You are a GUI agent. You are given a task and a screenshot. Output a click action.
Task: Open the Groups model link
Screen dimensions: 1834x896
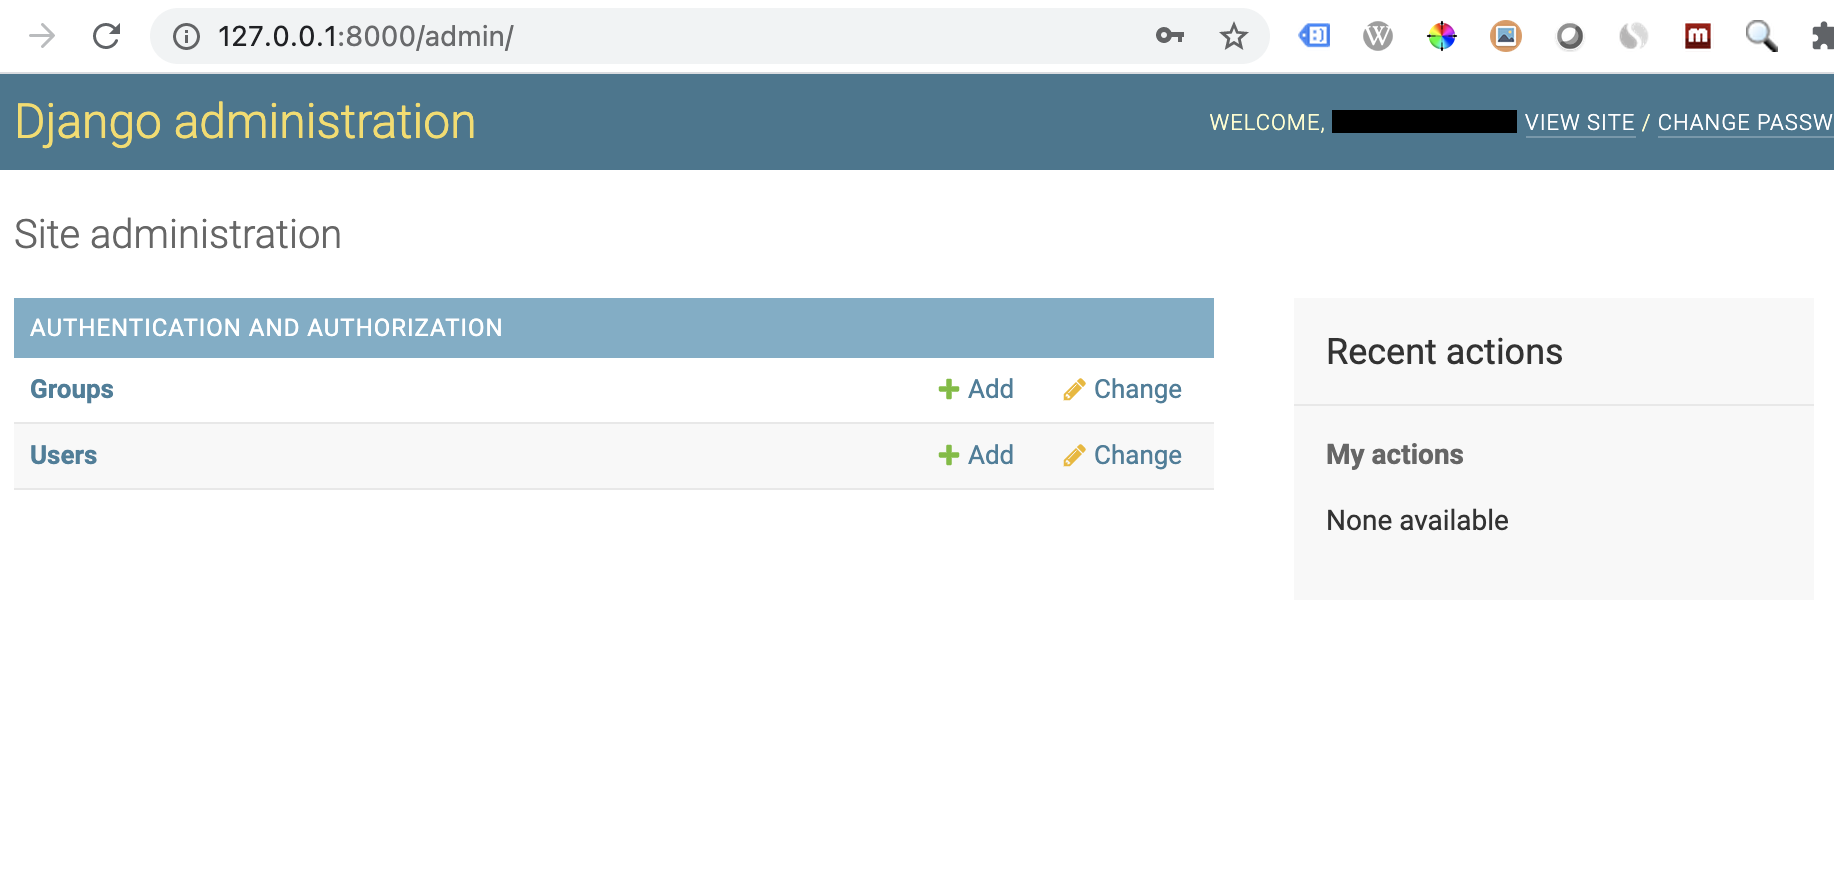tap(72, 389)
